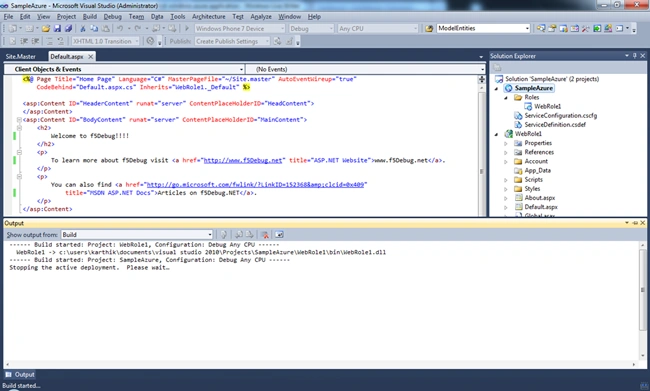Screen dimensions: 650x391
Task: Click the New Project toolbar icon
Action: point(13,29)
